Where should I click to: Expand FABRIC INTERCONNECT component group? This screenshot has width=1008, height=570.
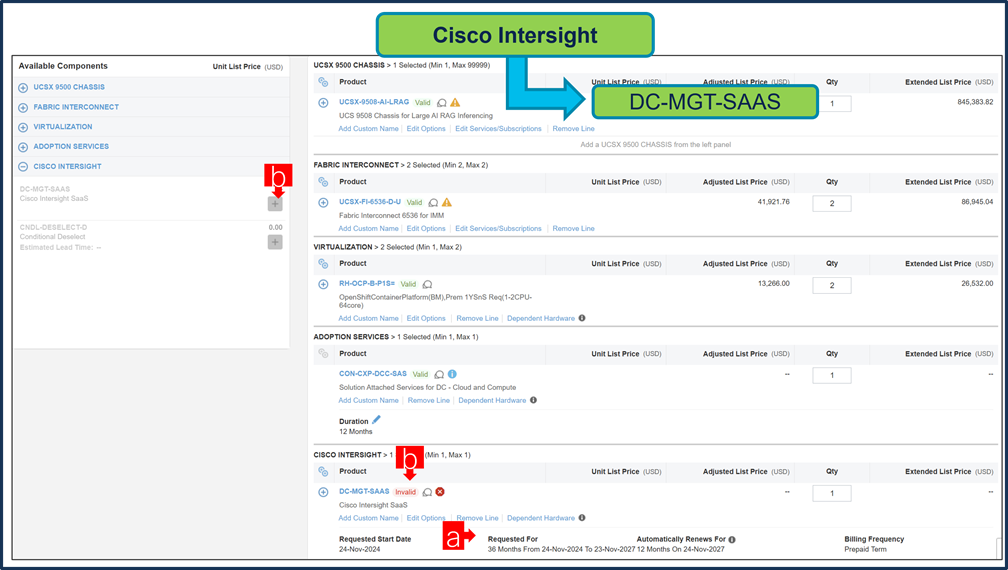click(23, 107)
